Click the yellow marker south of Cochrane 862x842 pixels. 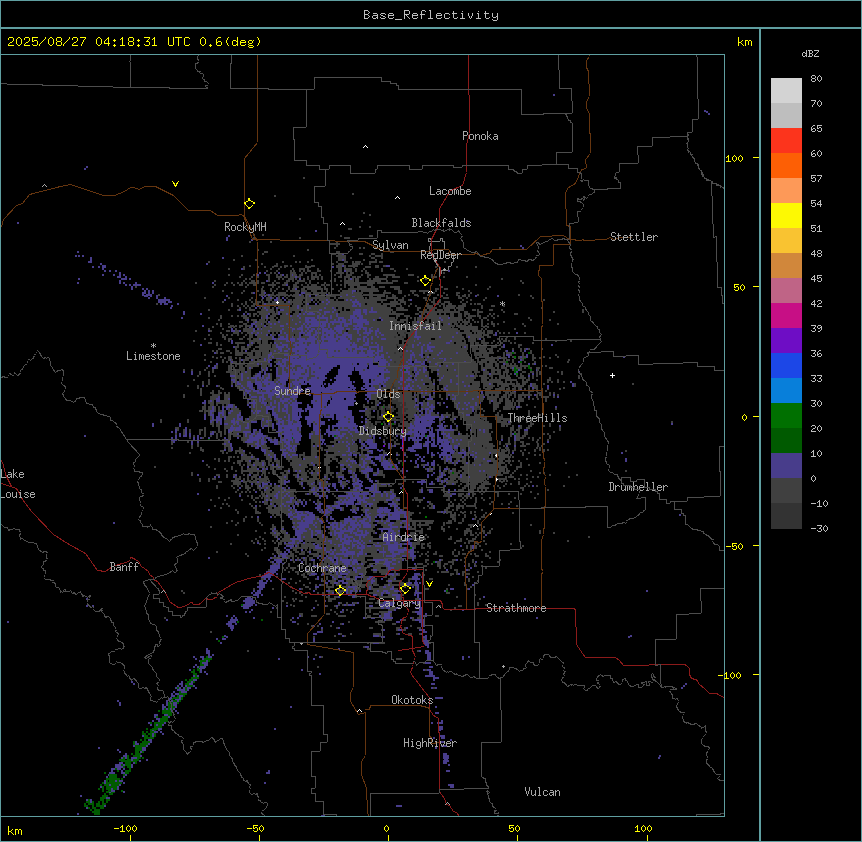coord(340,591)
